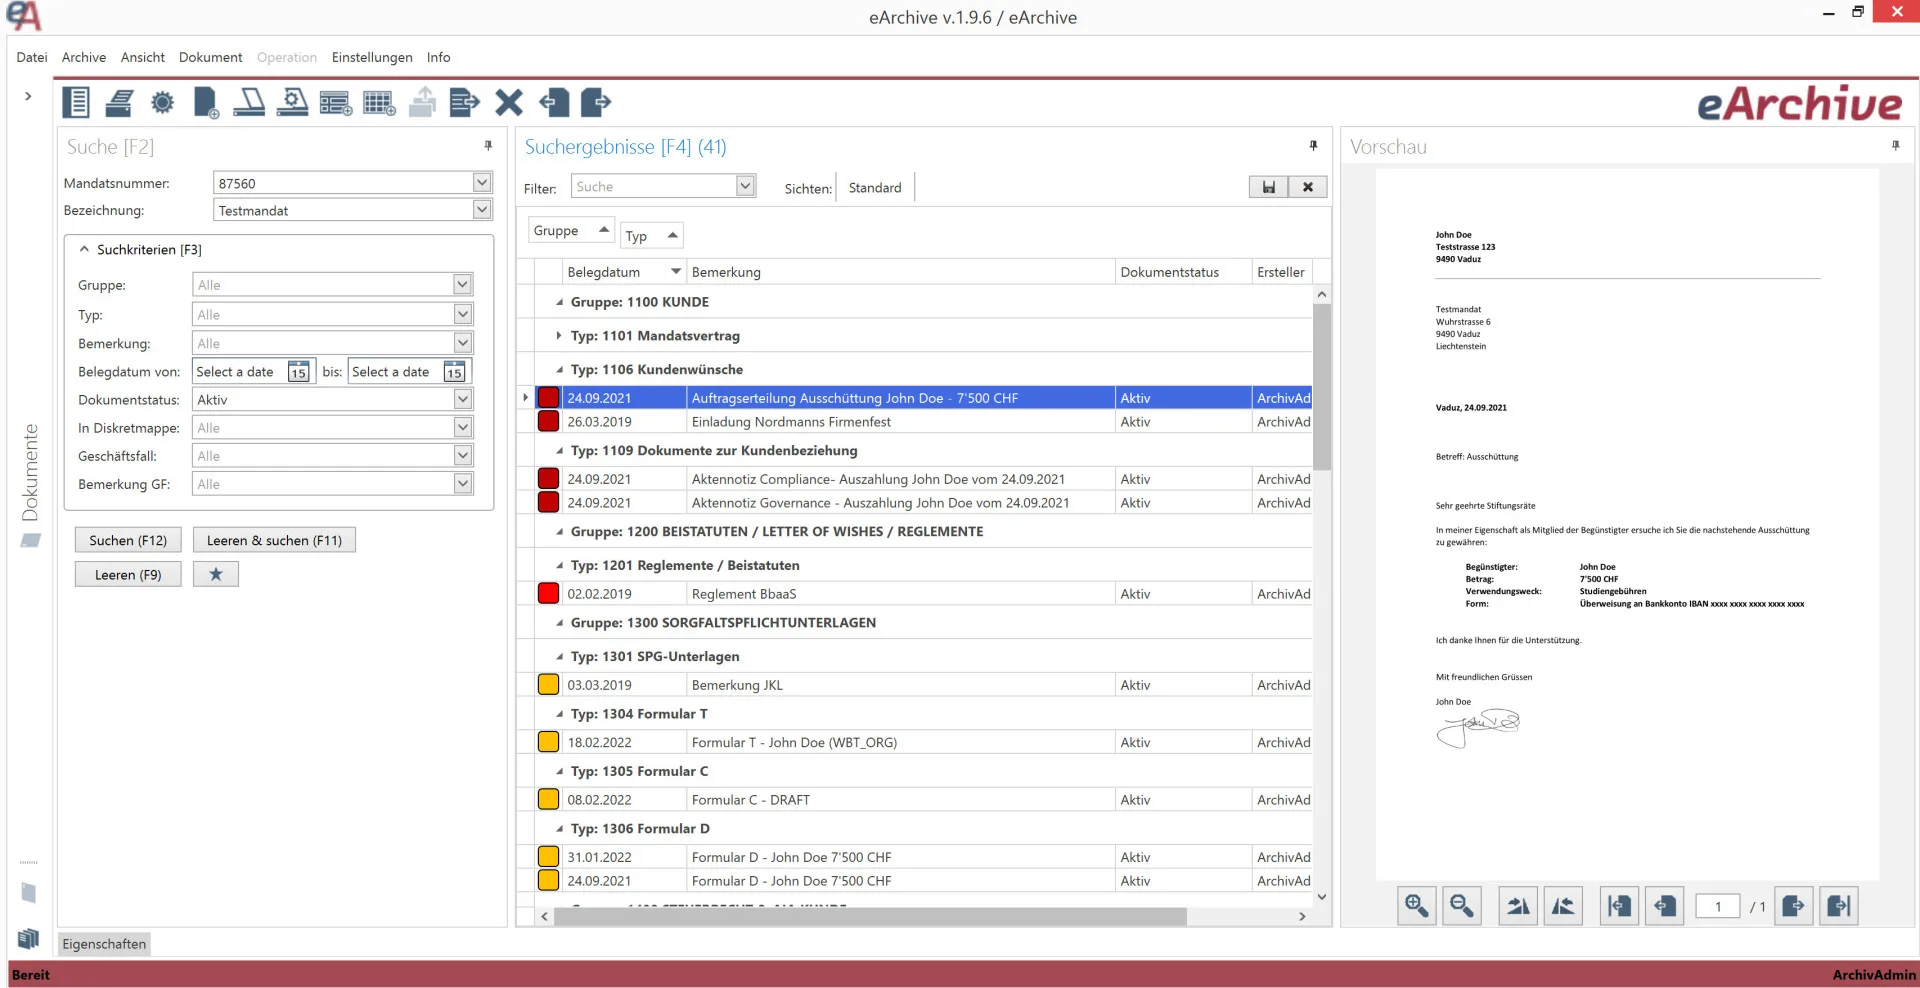1920x988 pixels.
Task: Save the current view layout
Action: [x=1269, y=187]
